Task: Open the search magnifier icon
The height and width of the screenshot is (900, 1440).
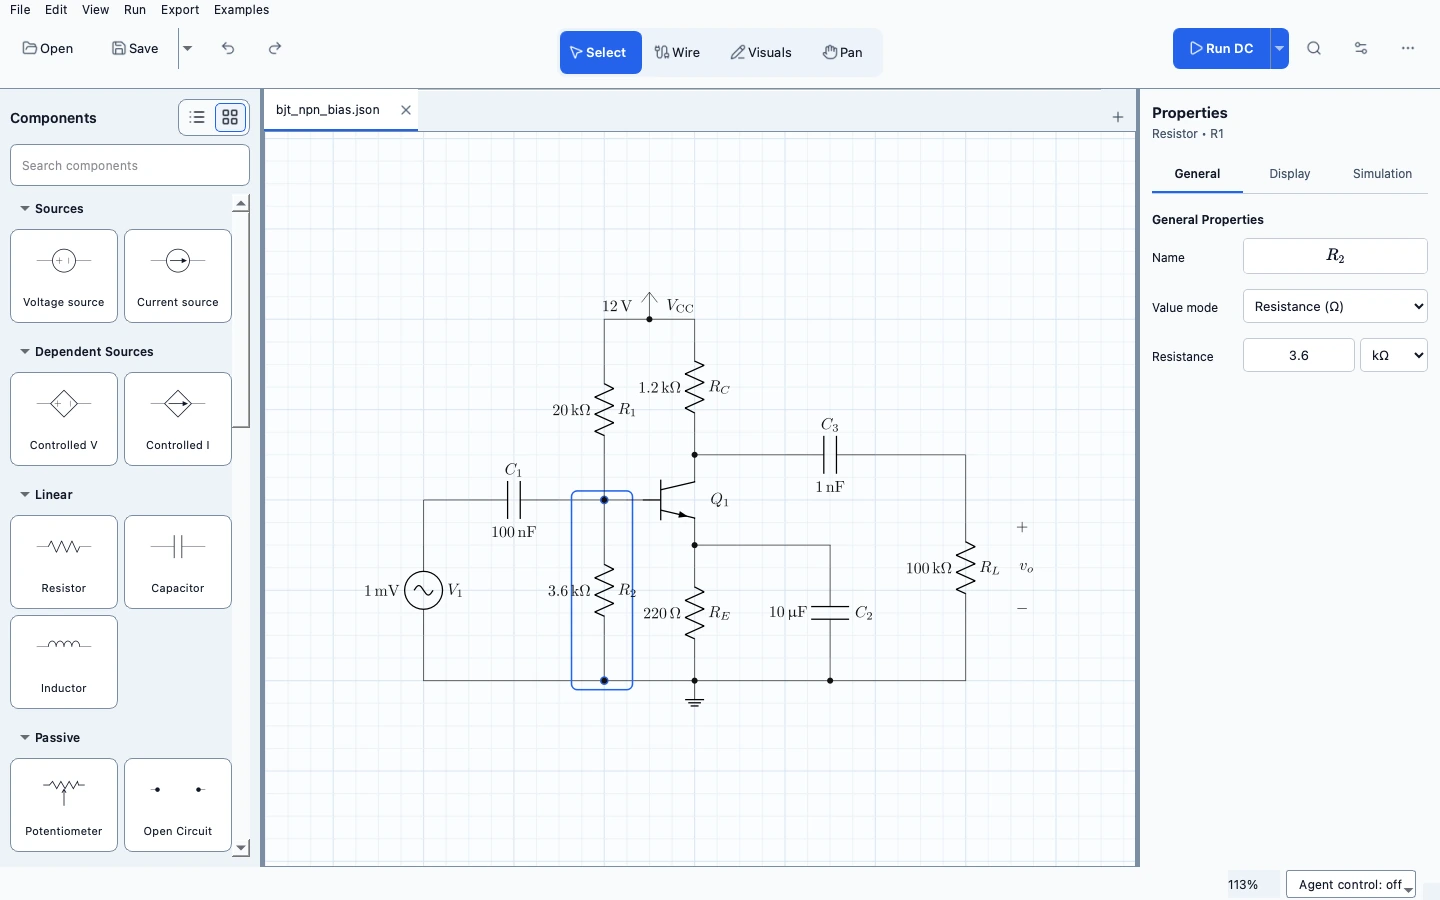Action: pyautogui.click(x=1314, y=48)
